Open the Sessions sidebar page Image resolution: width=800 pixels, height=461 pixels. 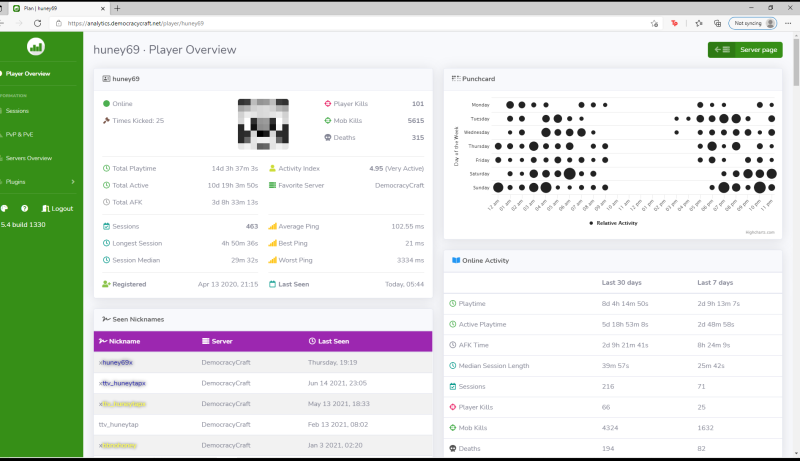pyautogui.click(x=17, y=111)
